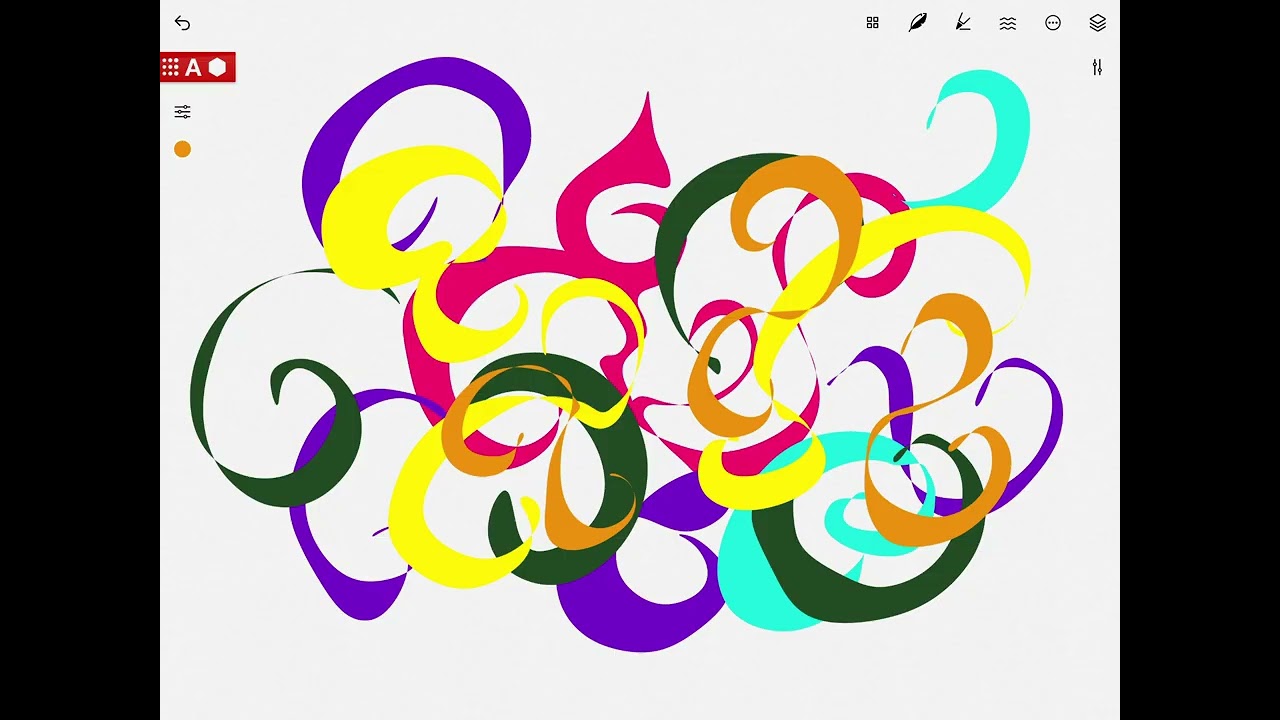This screenshot has height=720, width=1280.
Task: Tap the white hexagon in red bar
Action: pos(218,67)
